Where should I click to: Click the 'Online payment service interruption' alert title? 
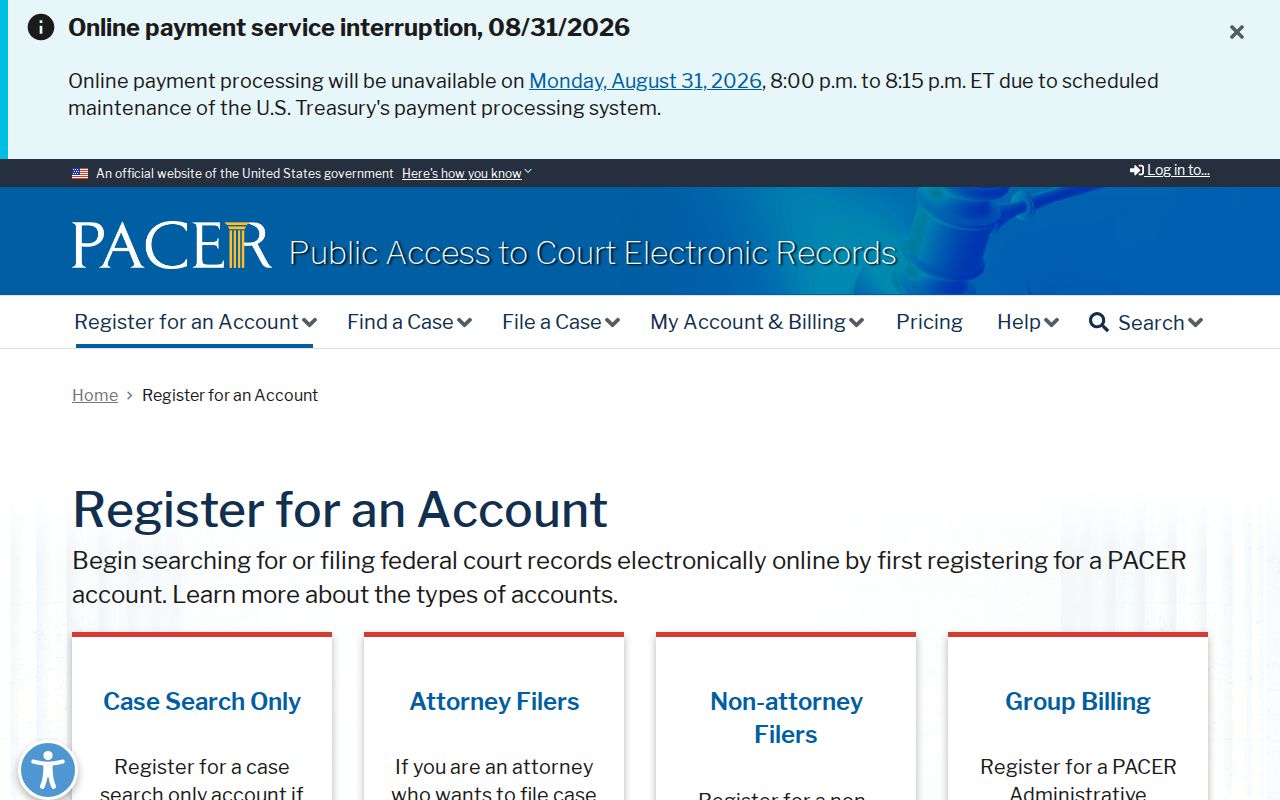coord(349,27)
